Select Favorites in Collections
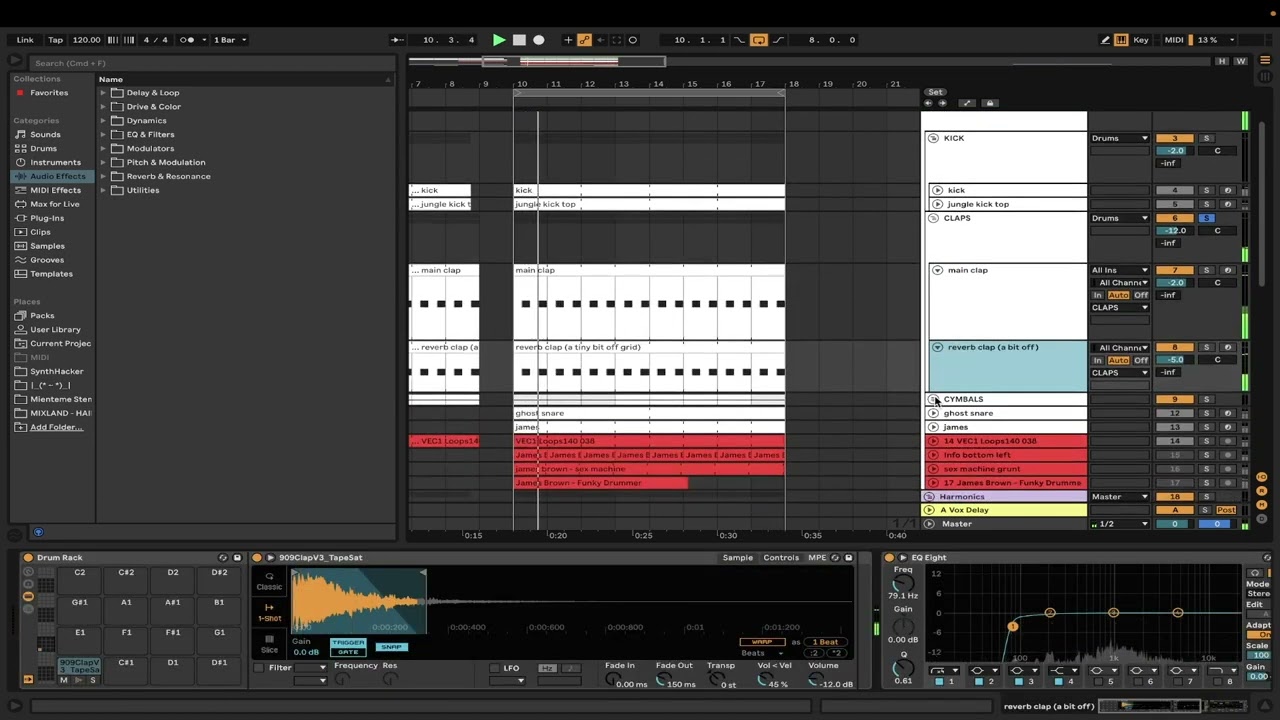Screen dimensions: 1280x720 click(x=49, y=93)
